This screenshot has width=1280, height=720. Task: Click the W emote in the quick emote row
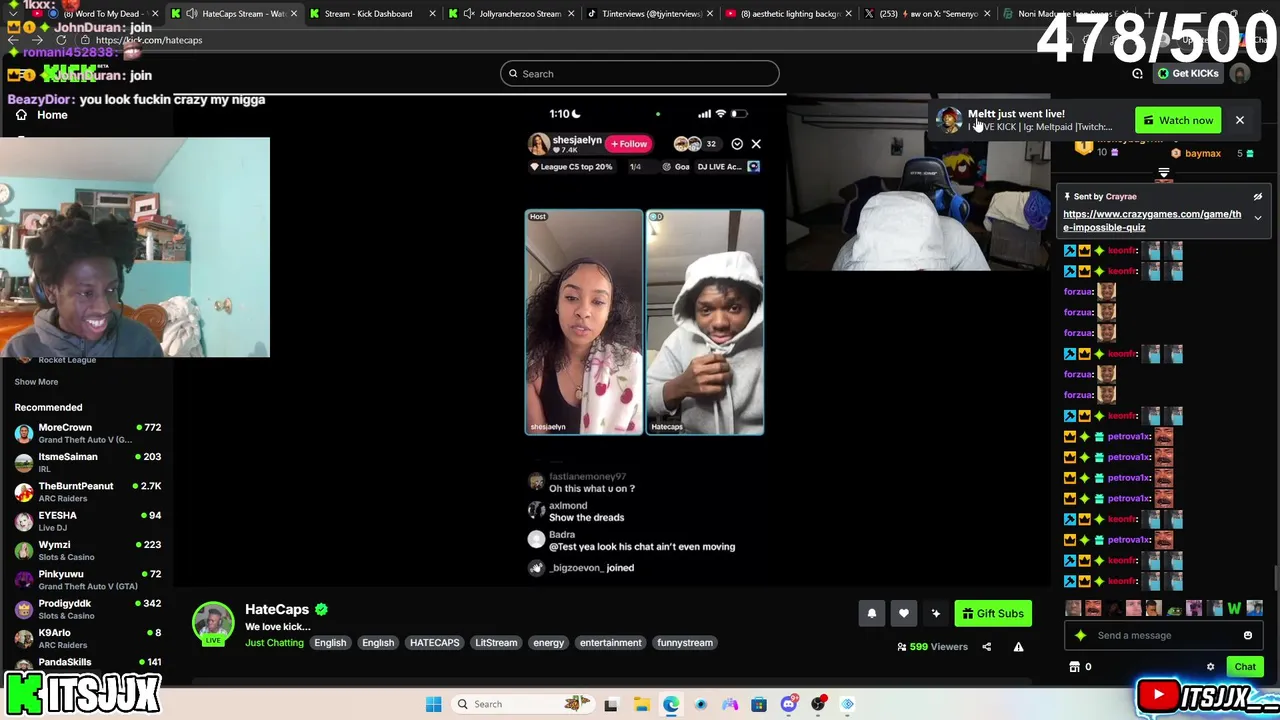[x=1234, y=608]
